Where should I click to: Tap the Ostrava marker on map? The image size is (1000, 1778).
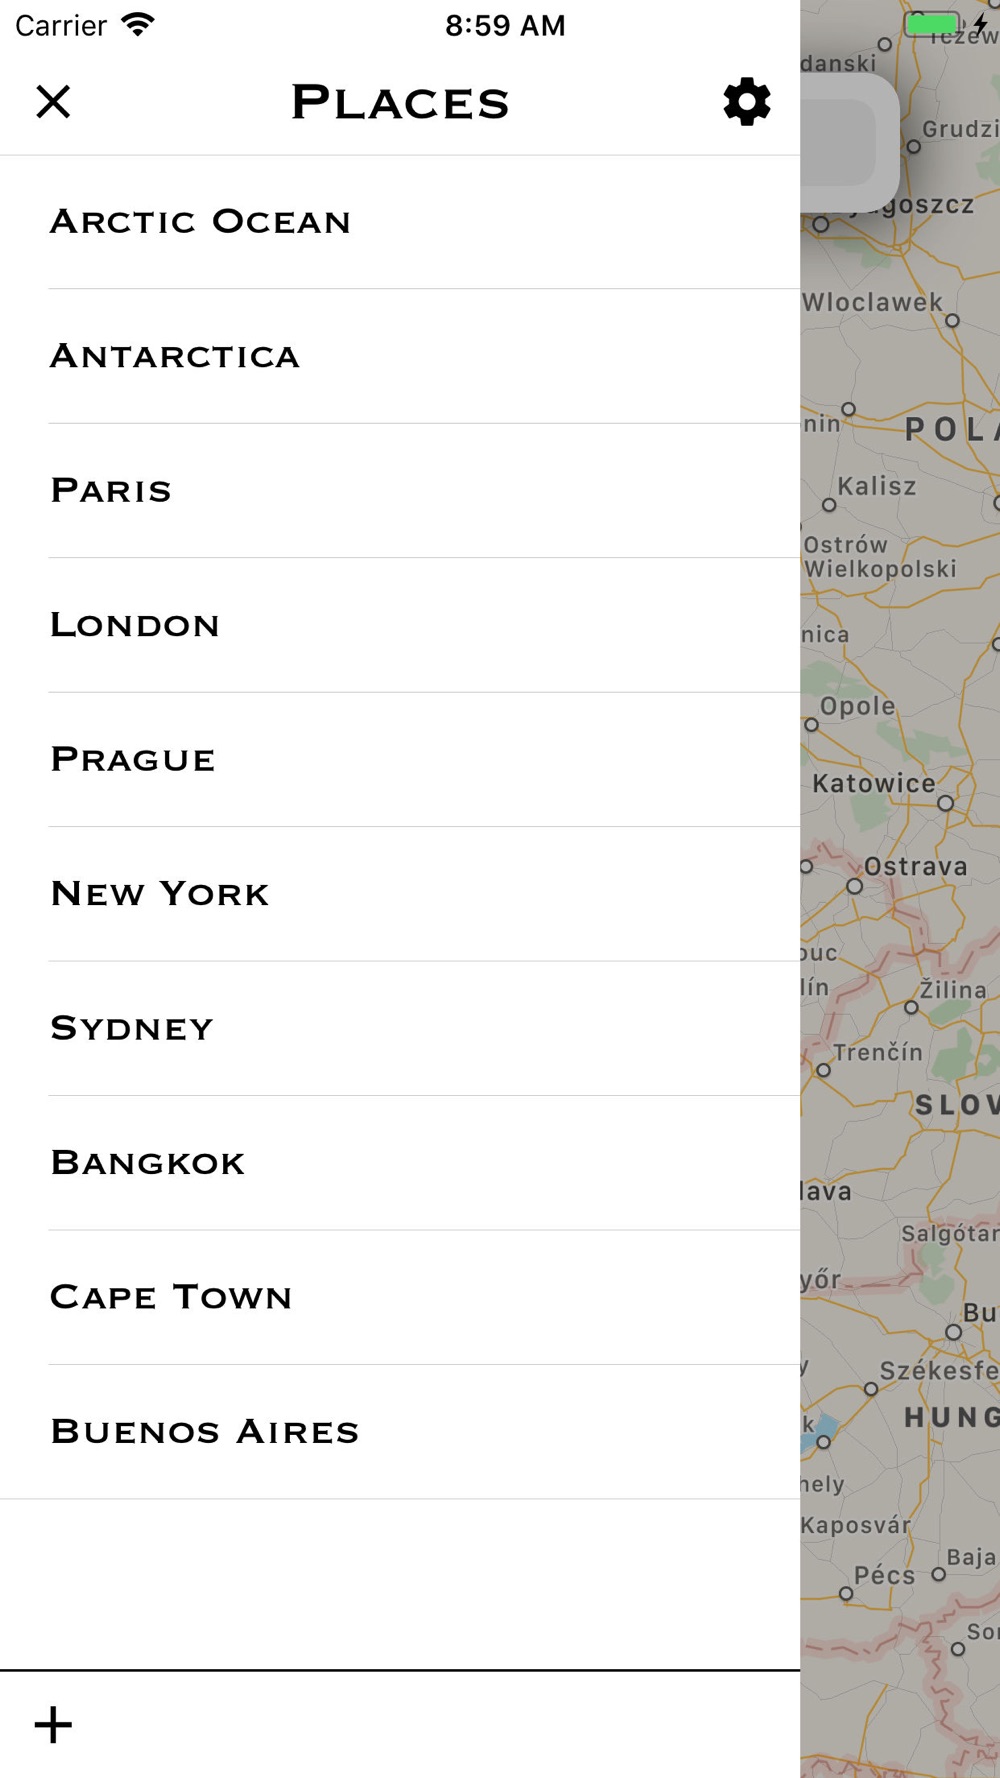point(854,886)
